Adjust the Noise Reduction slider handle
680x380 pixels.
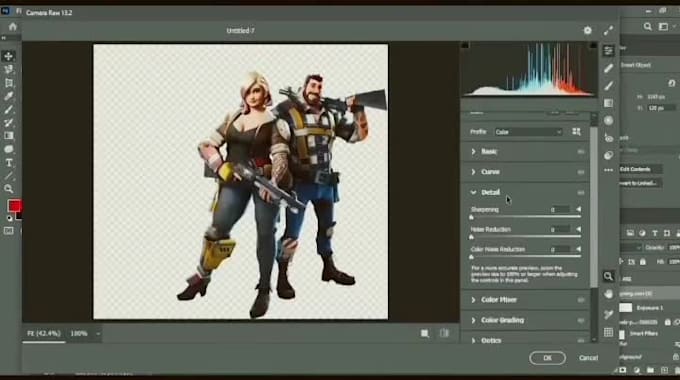tap(471, 237)
